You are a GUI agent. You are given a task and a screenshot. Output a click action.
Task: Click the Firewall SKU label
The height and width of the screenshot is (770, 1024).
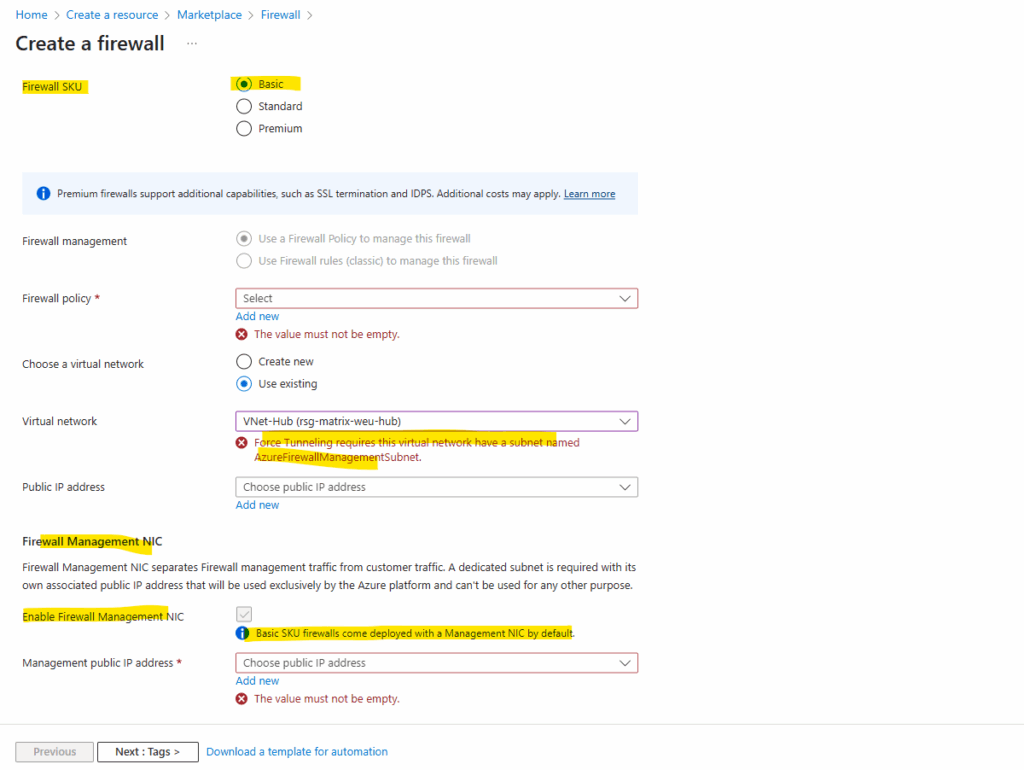pos(52,87)
